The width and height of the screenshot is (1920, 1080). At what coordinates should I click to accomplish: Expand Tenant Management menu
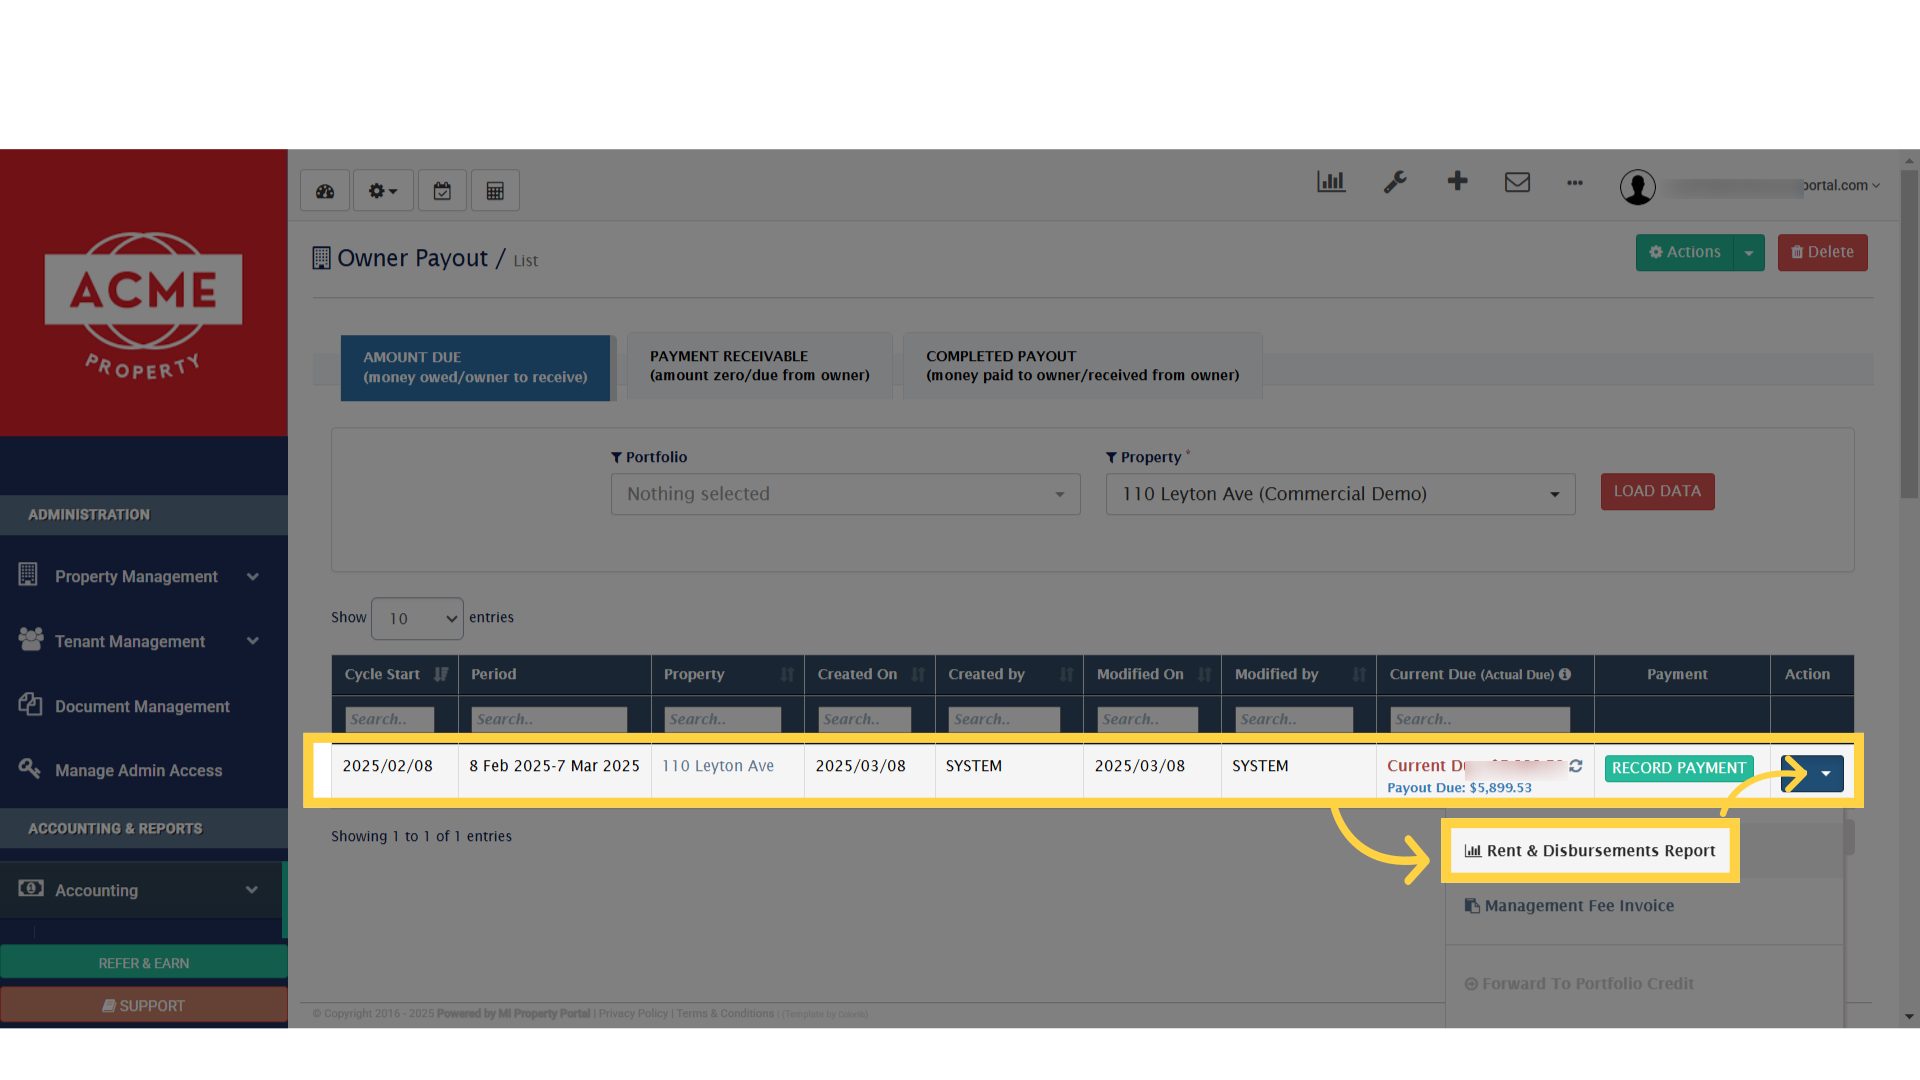pyautogui.click(x=144, y=641)
